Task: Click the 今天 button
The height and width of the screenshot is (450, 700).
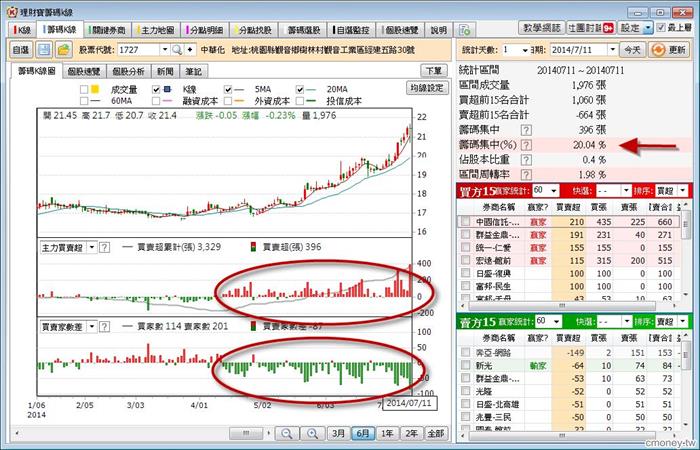Action: pyautogui.click(x=633, y=50)
